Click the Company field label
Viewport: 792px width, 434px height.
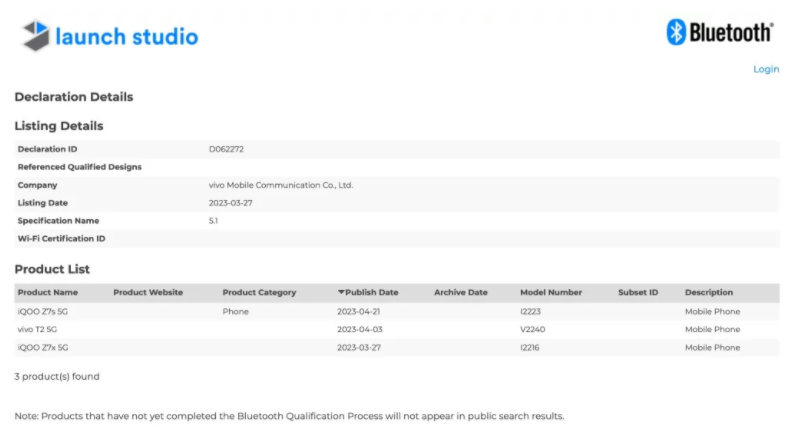tap(37, 185)
